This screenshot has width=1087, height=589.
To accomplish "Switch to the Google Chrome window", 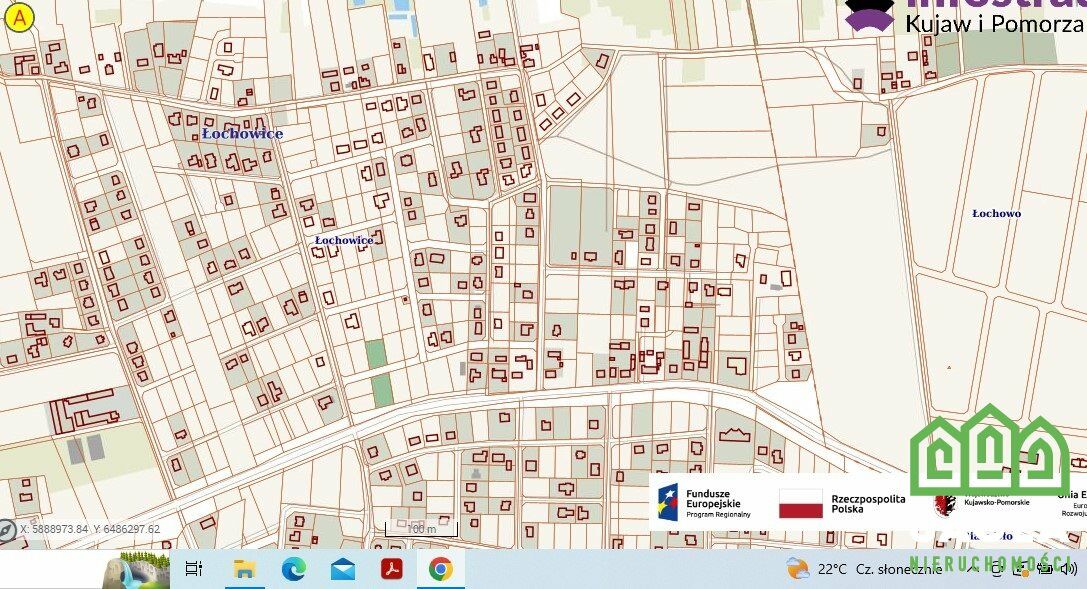I will click(x=440, y=569).
